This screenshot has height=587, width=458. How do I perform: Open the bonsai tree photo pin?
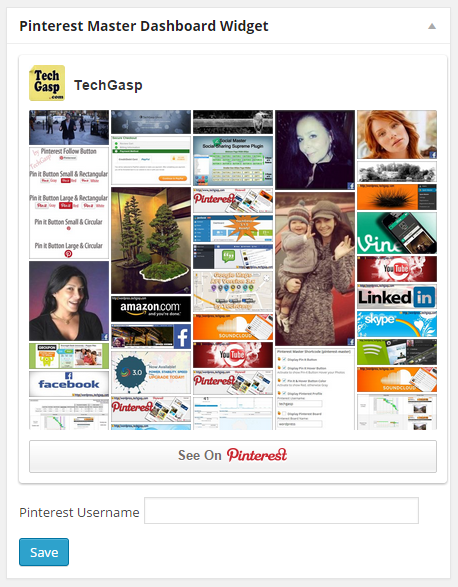pos(151,240)
